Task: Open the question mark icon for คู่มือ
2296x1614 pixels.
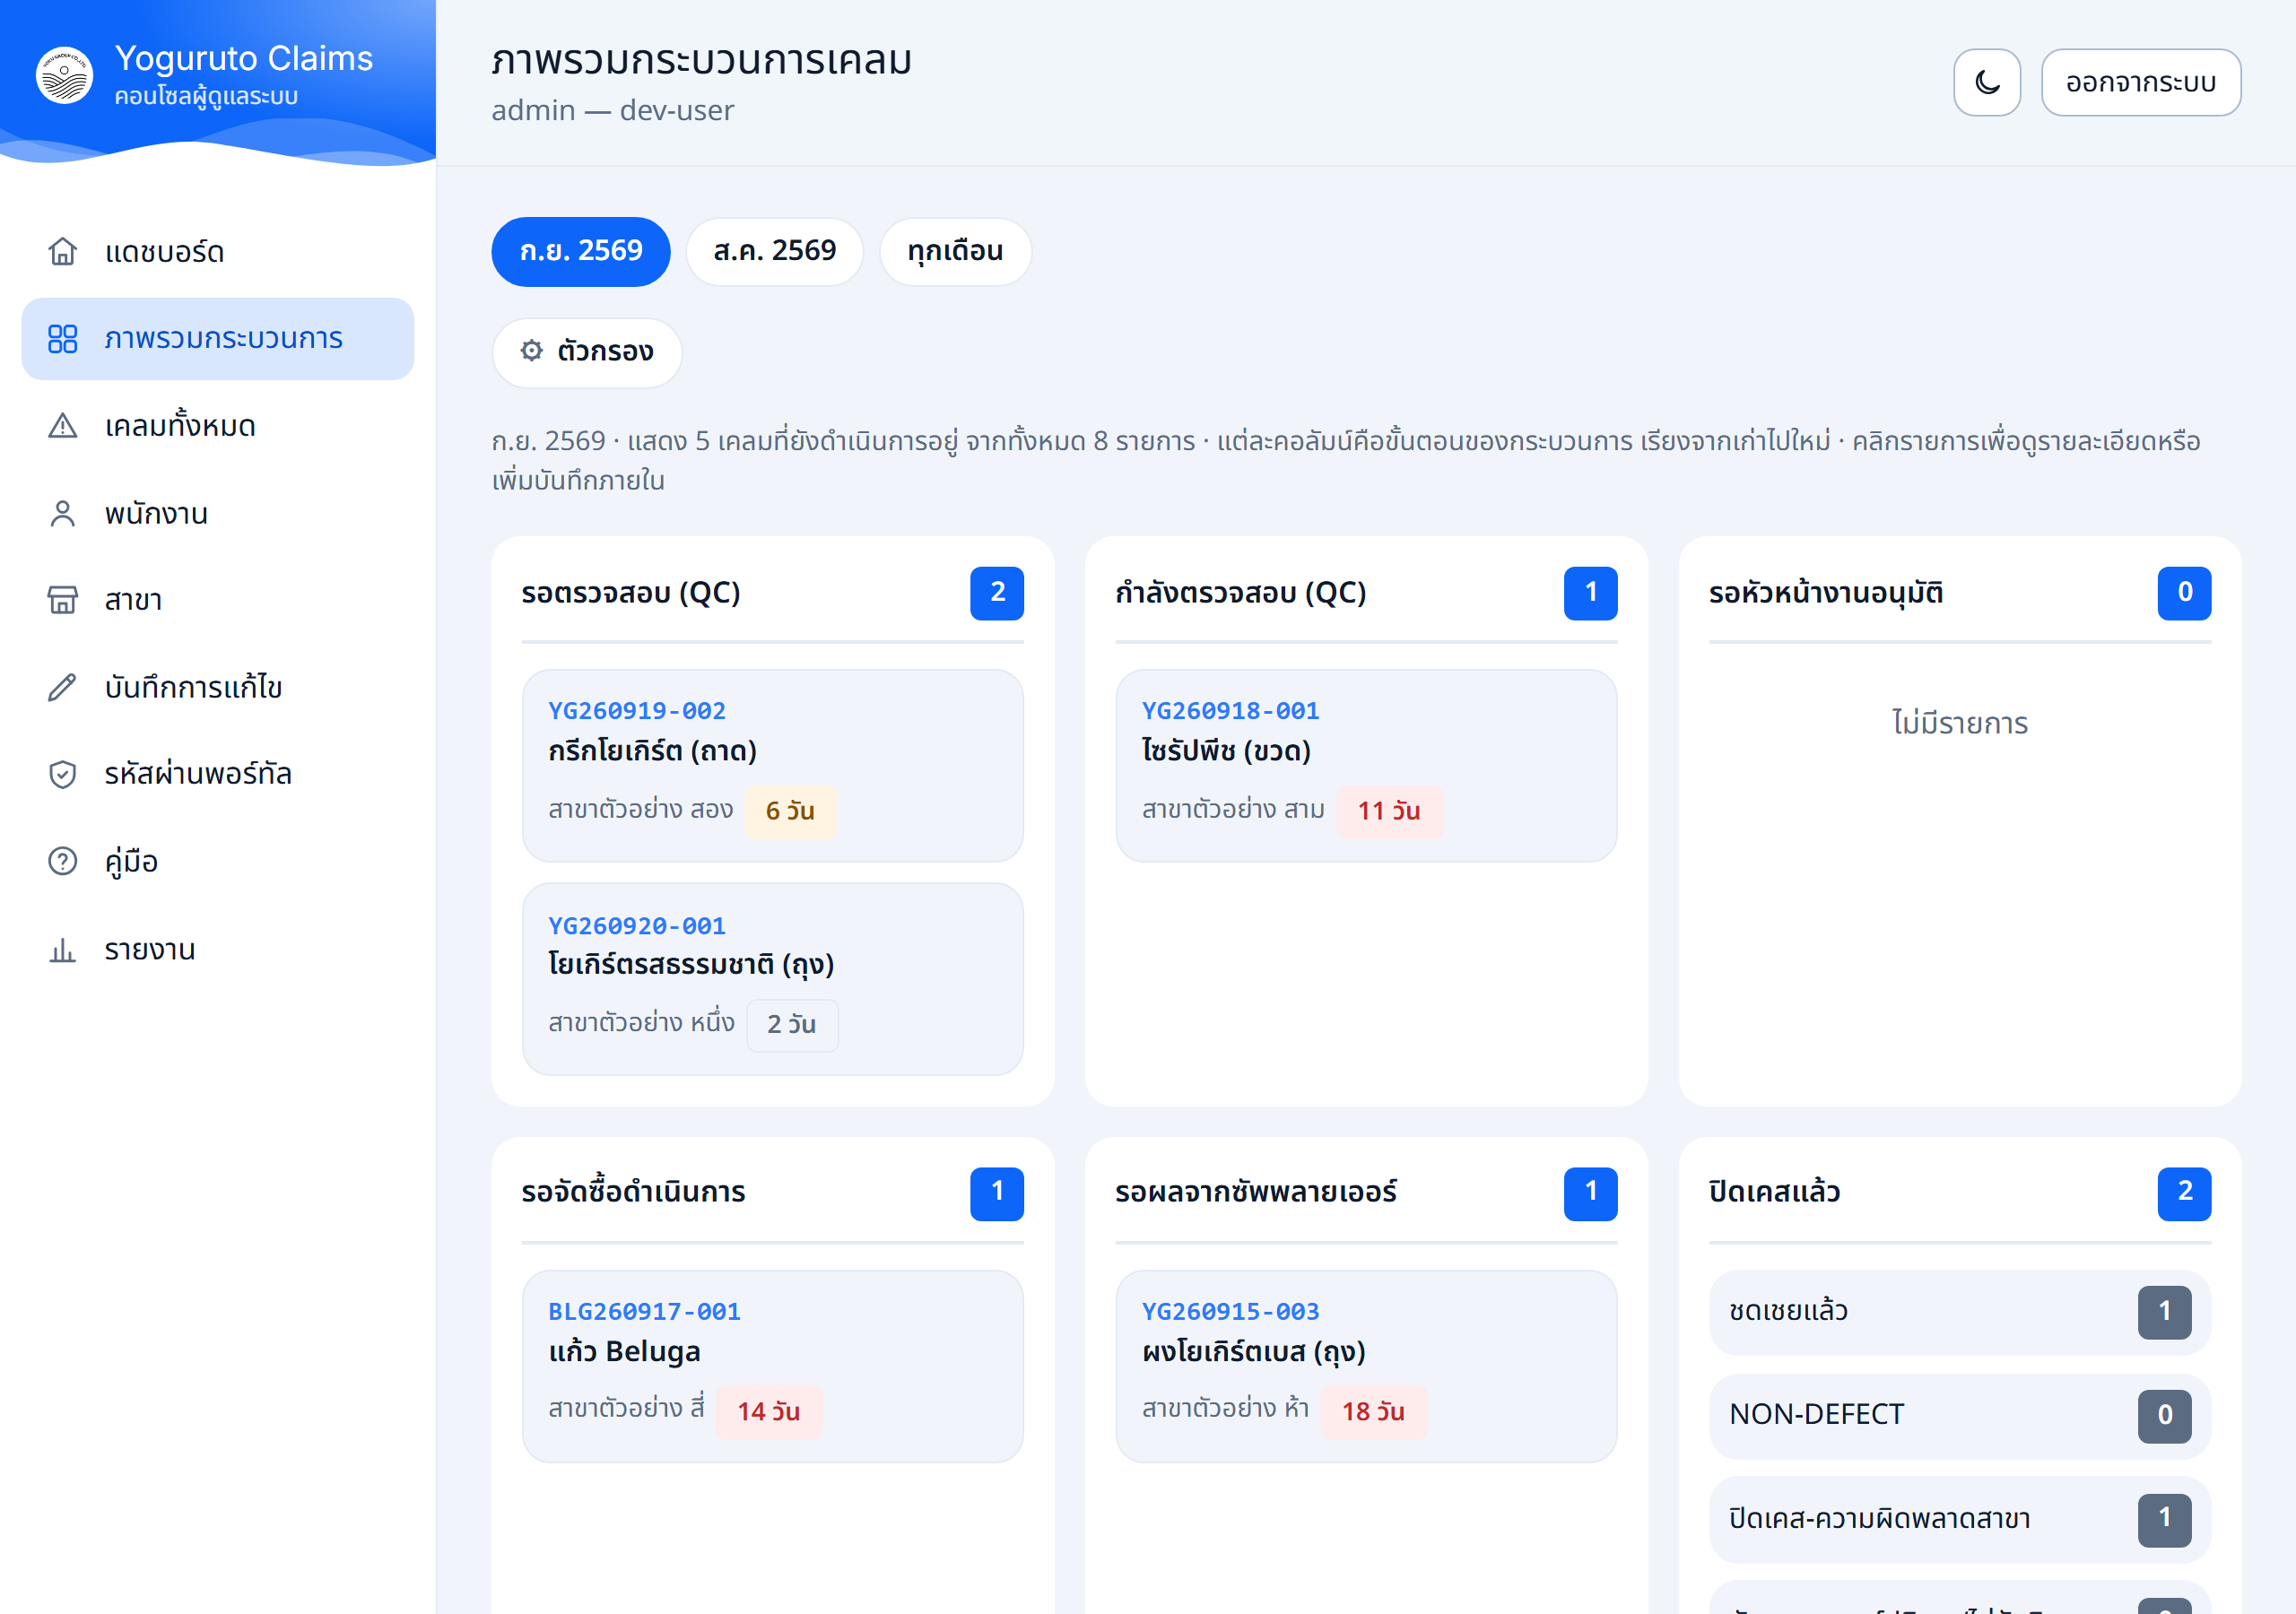Action: (x=62, y=861)
